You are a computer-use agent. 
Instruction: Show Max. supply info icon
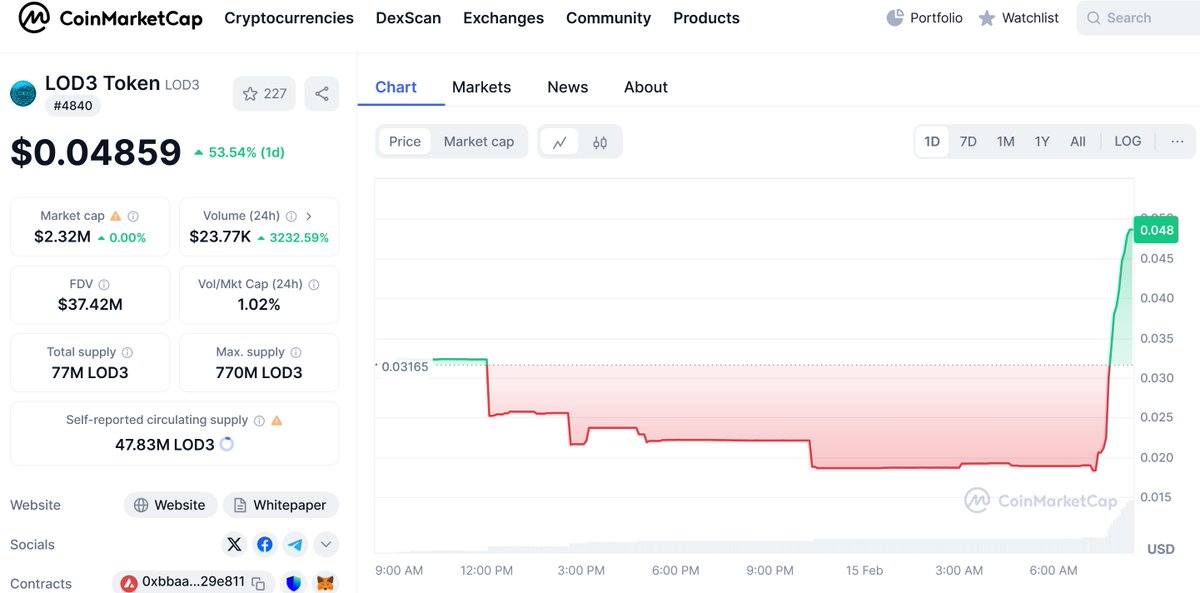pos(296,352)
